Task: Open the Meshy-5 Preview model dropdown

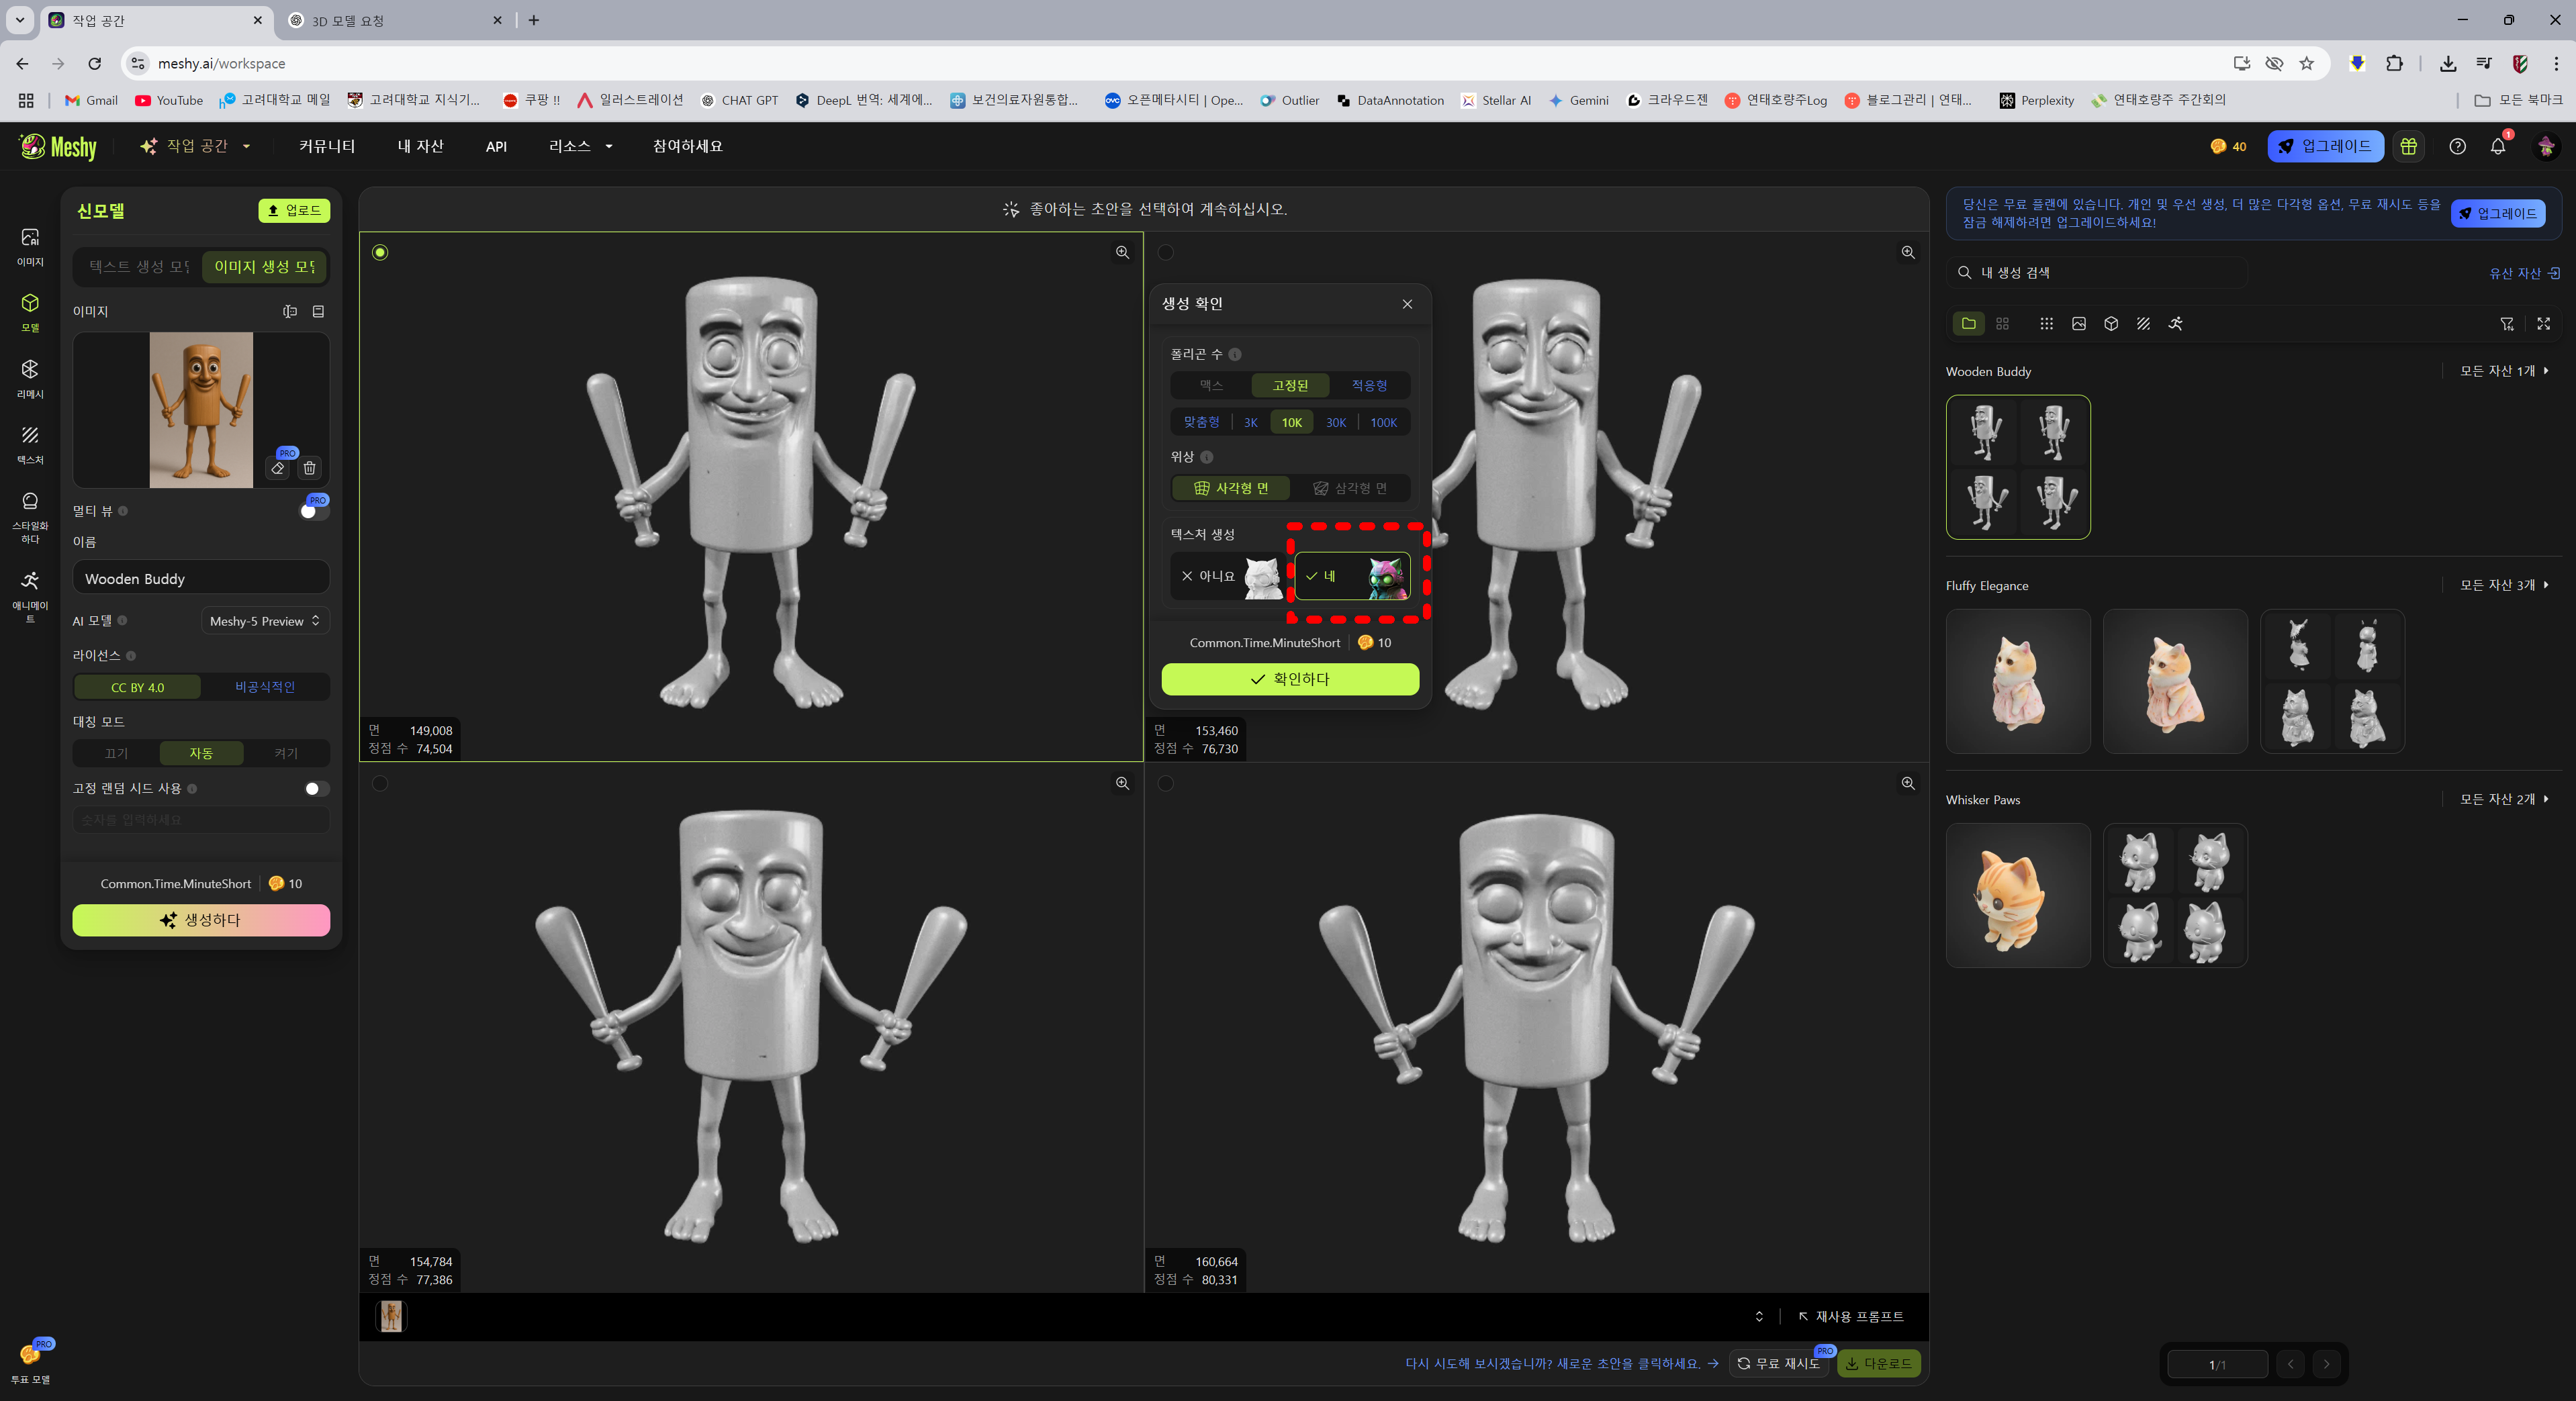Action: click(x=265, y=621)
